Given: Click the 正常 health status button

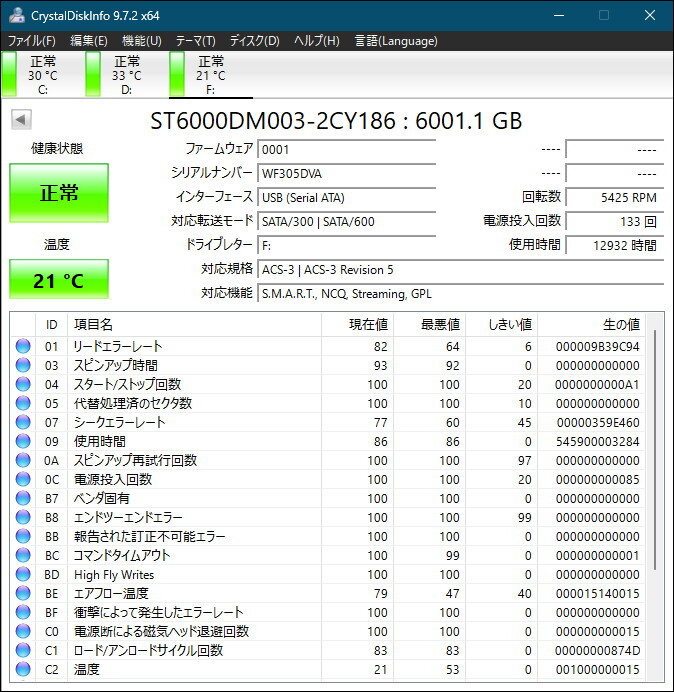Looking at the screenshot, I should (59, 193).
